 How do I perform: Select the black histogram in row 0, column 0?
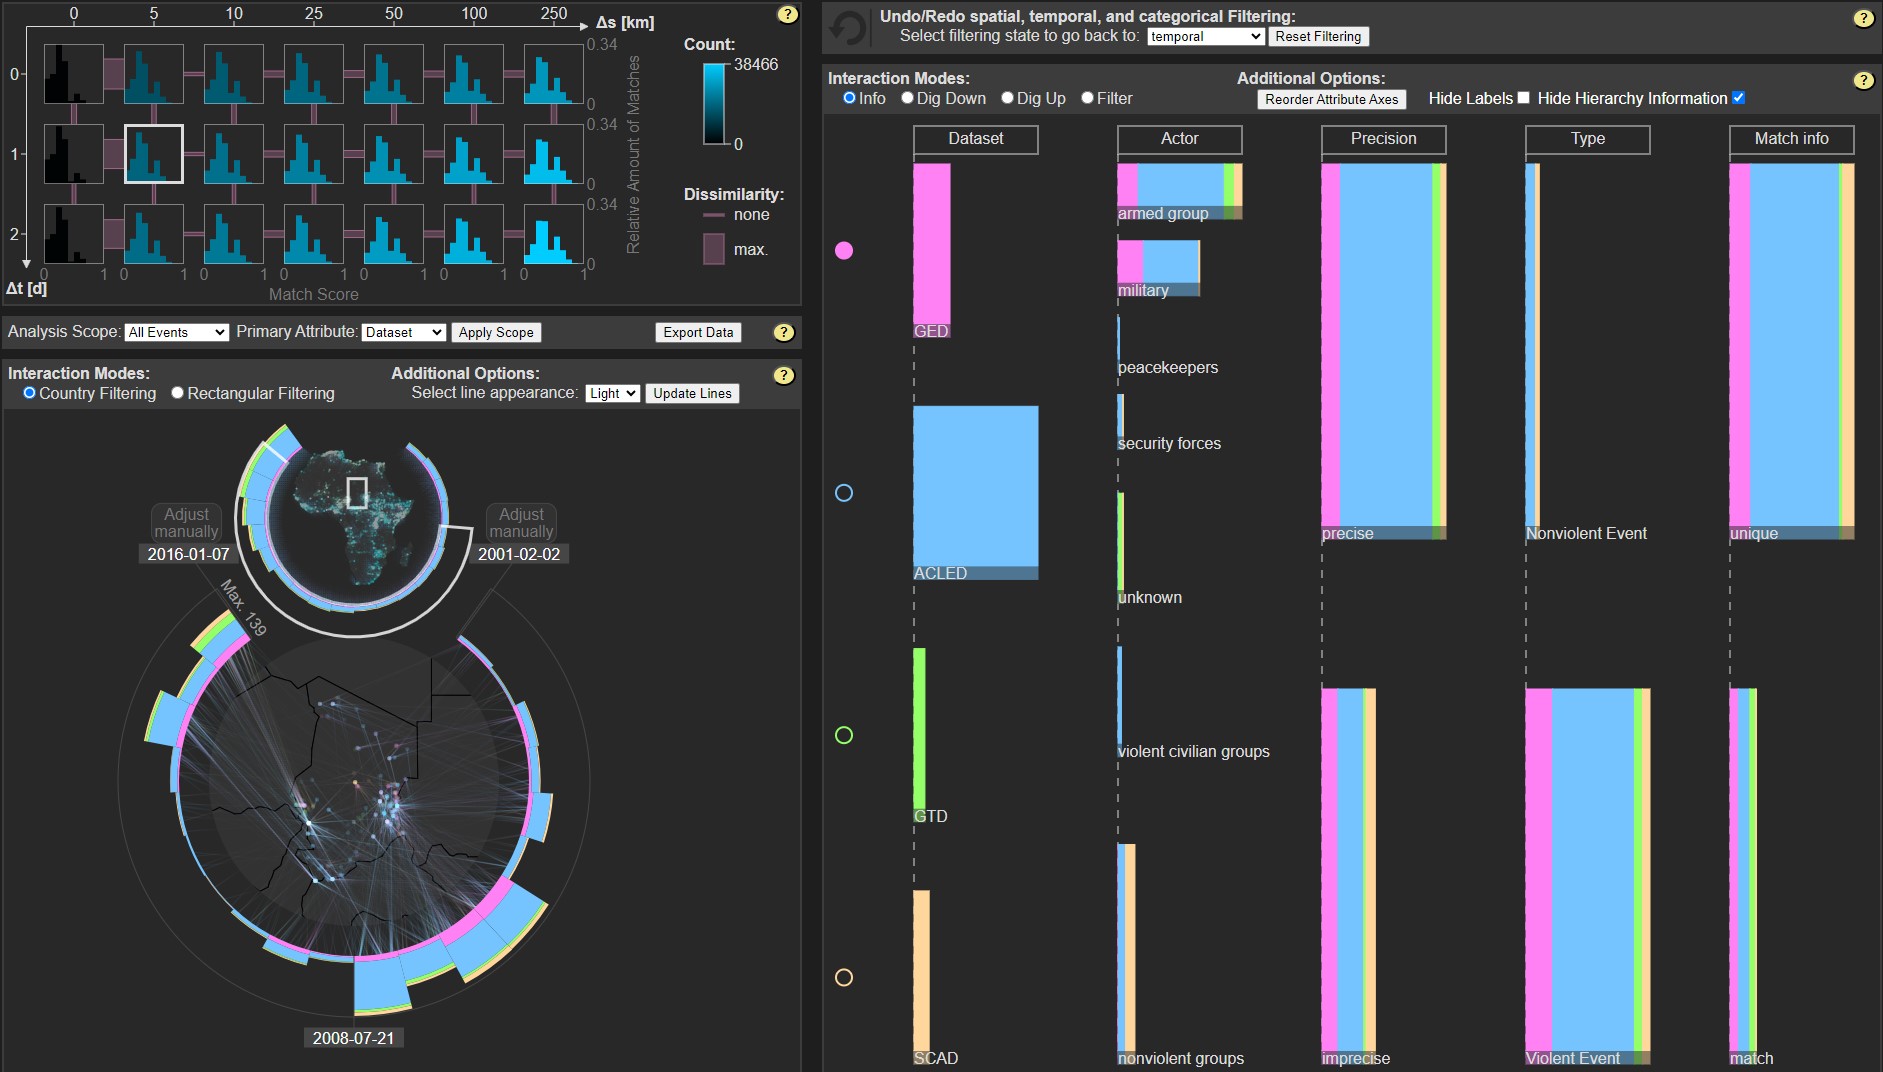tap(74, 74)
